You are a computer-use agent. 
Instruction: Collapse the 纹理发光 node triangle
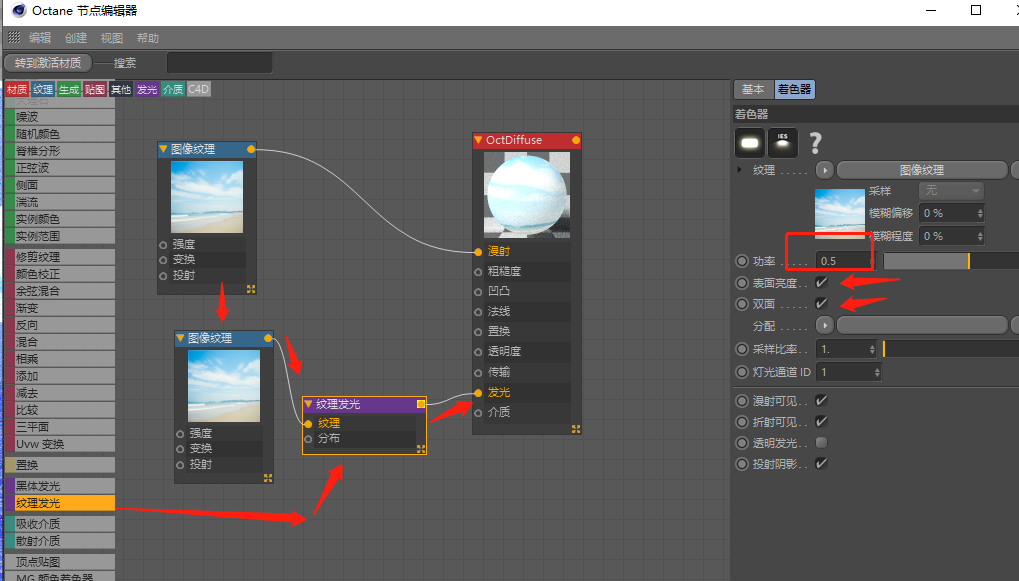309,404
